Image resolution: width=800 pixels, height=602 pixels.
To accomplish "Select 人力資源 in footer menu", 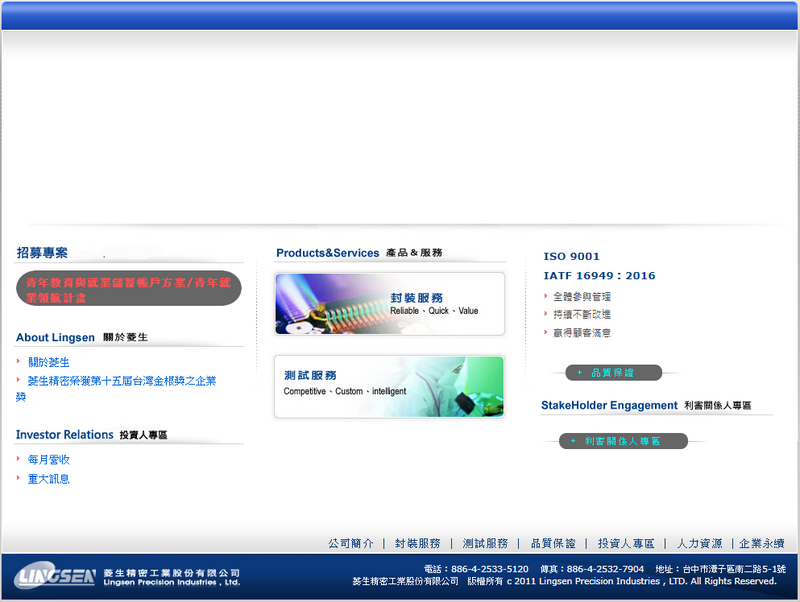I will [x=699, y=543].
